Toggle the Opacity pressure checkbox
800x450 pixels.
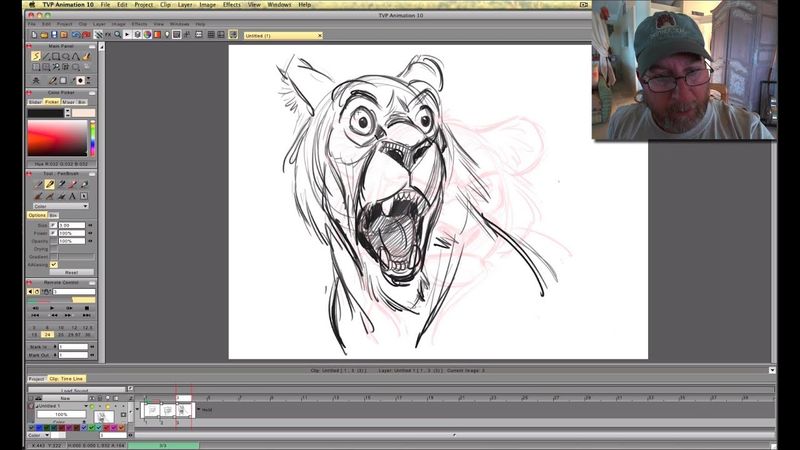click(x=54, y=241)
